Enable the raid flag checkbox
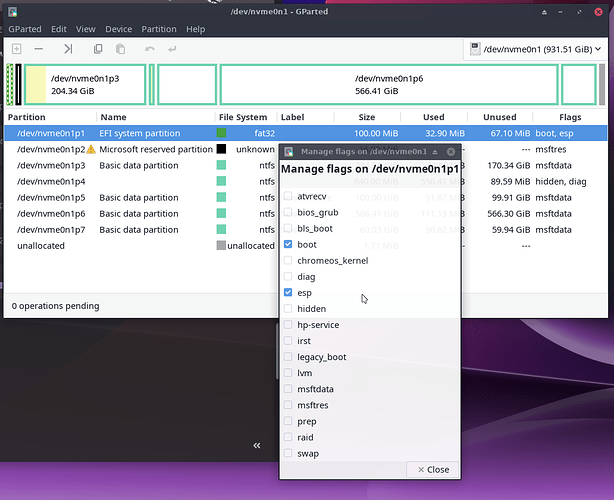614x500 pixels. pos(288,437)
